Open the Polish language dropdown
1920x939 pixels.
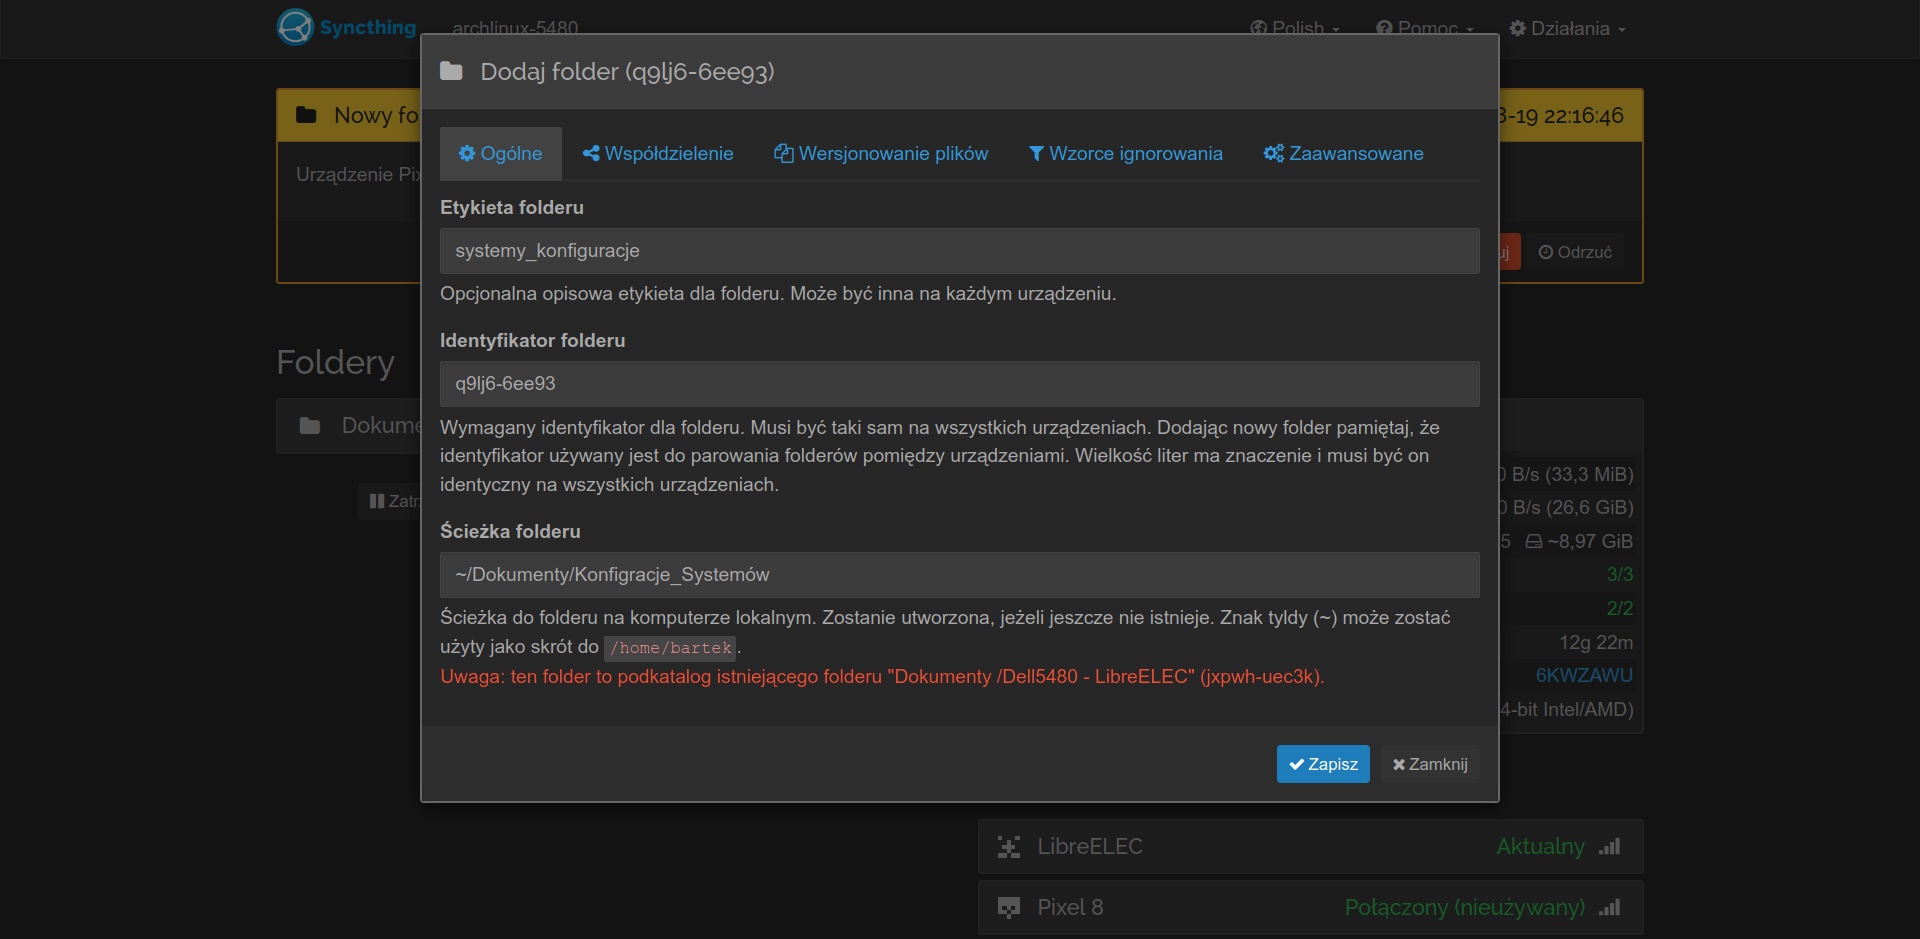pyautogui.click(x=1295, y=28)
